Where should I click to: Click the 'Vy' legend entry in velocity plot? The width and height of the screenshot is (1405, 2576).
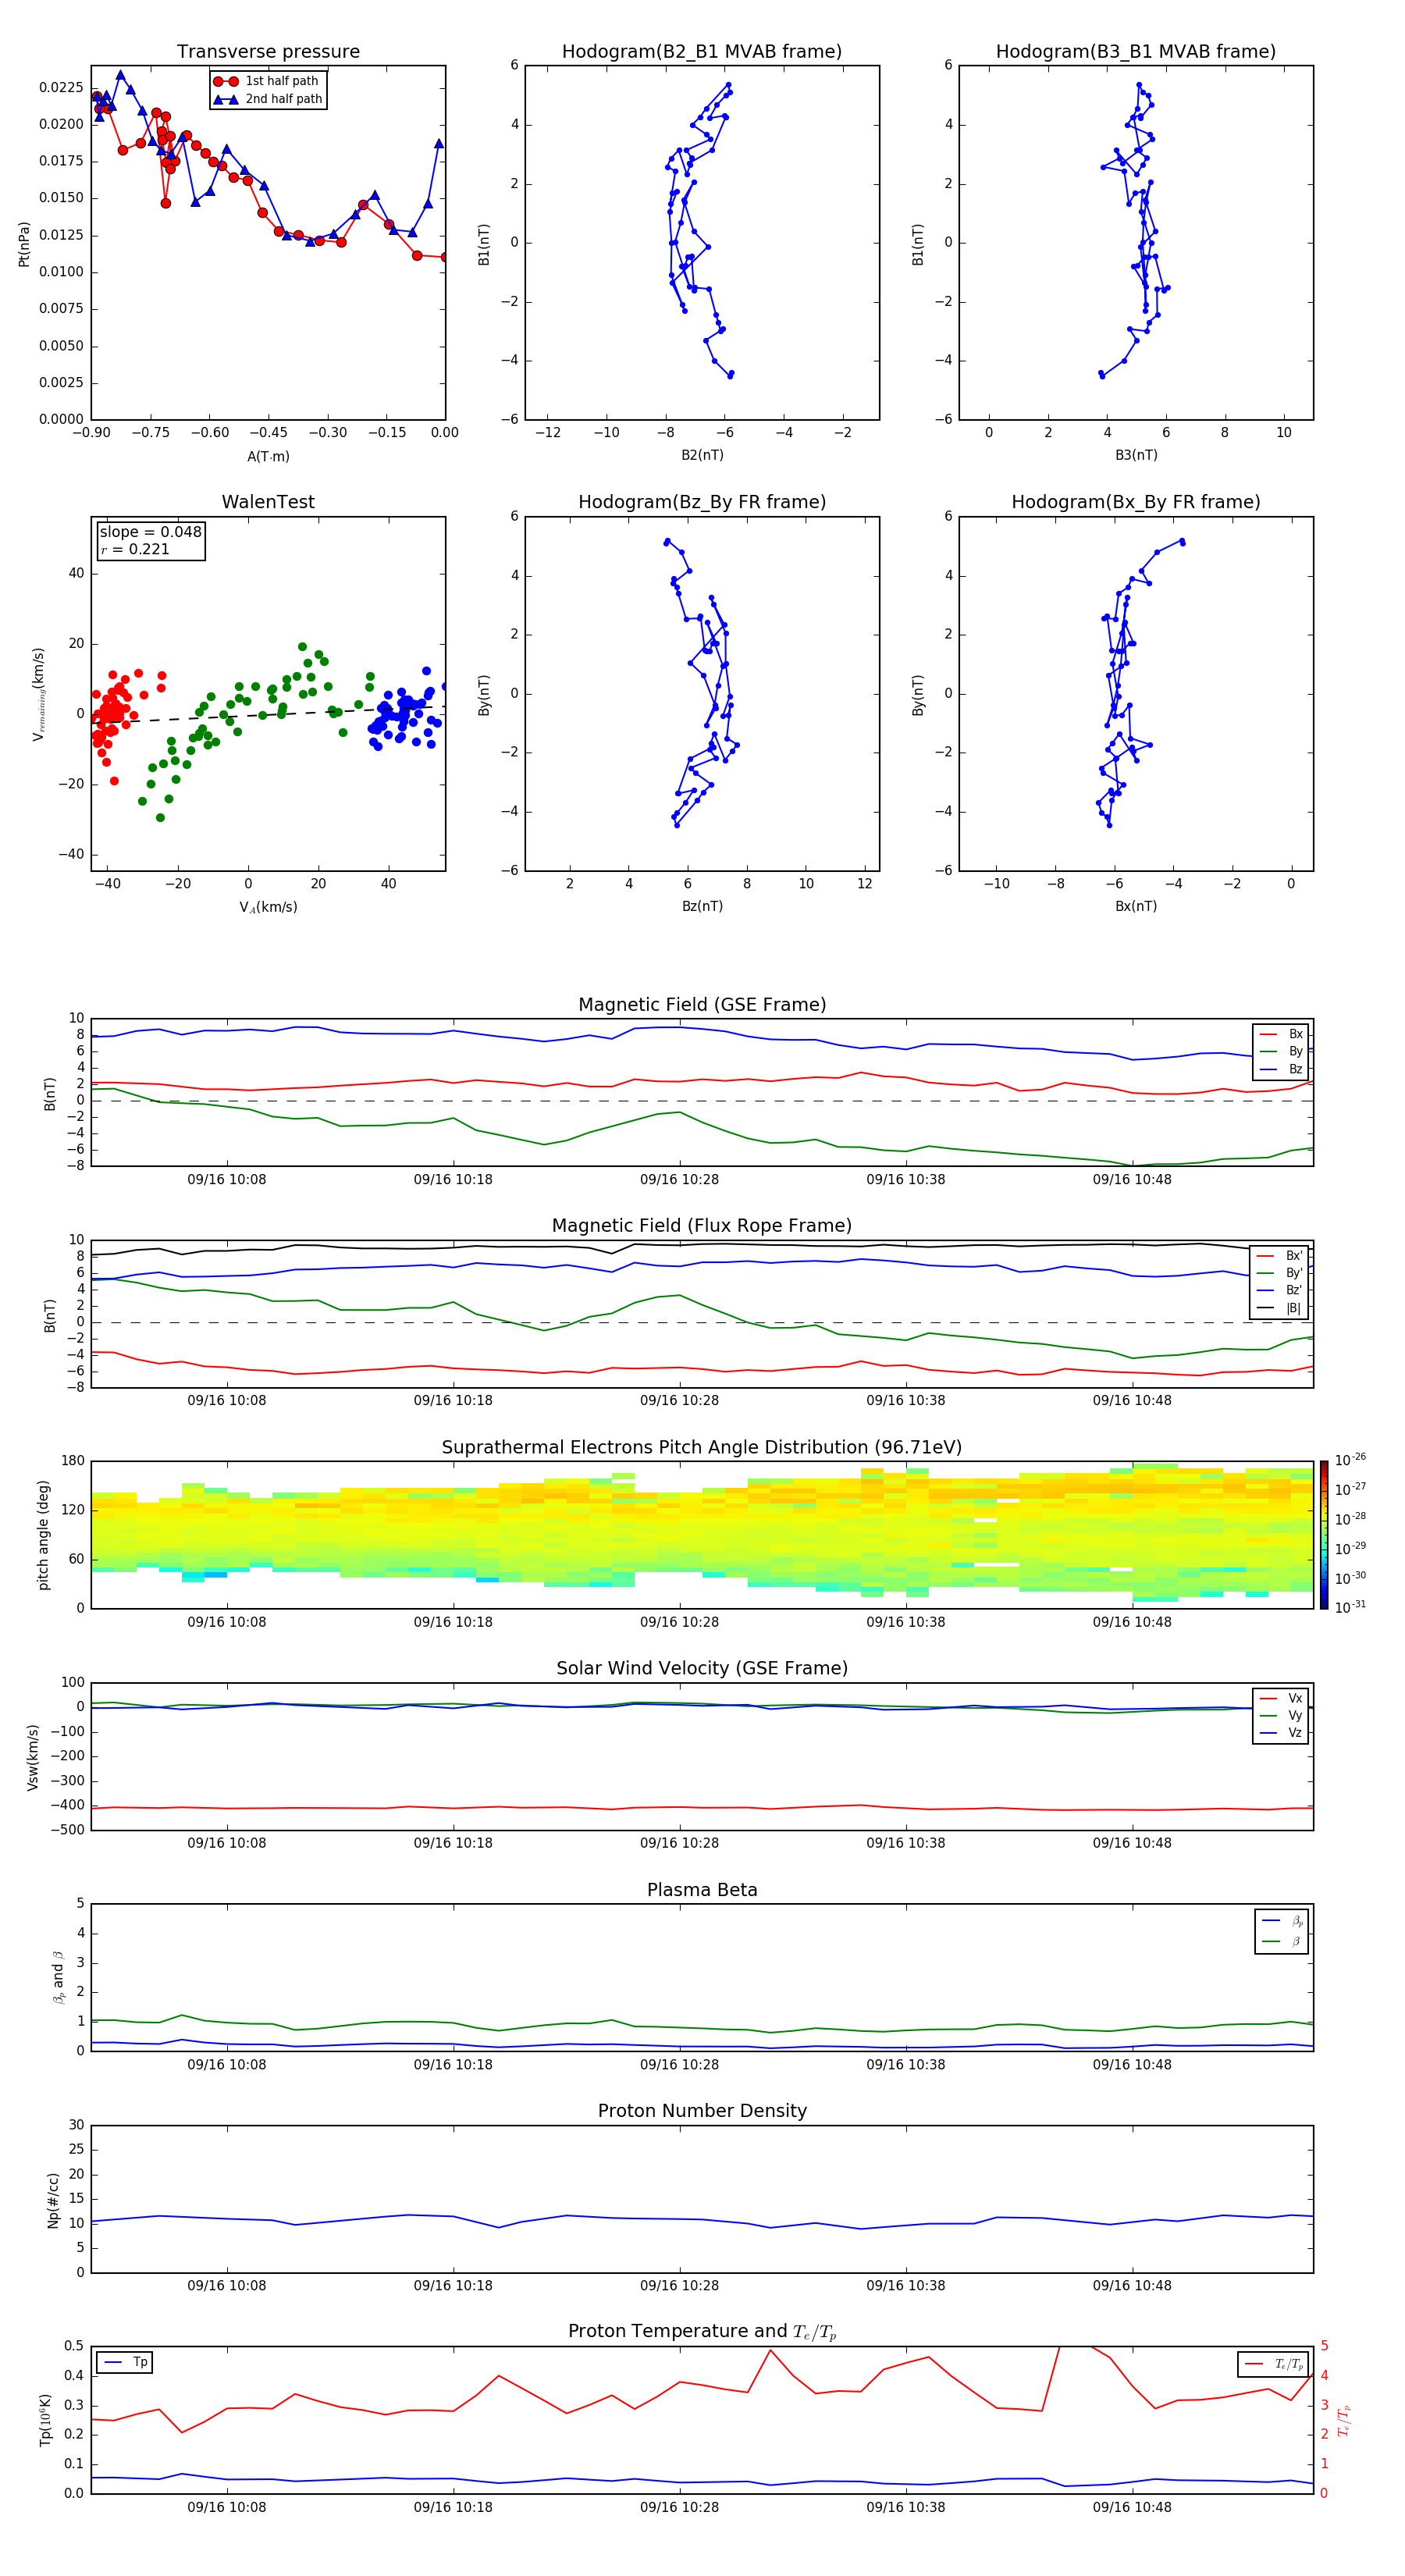(x=1282, y=1715)
